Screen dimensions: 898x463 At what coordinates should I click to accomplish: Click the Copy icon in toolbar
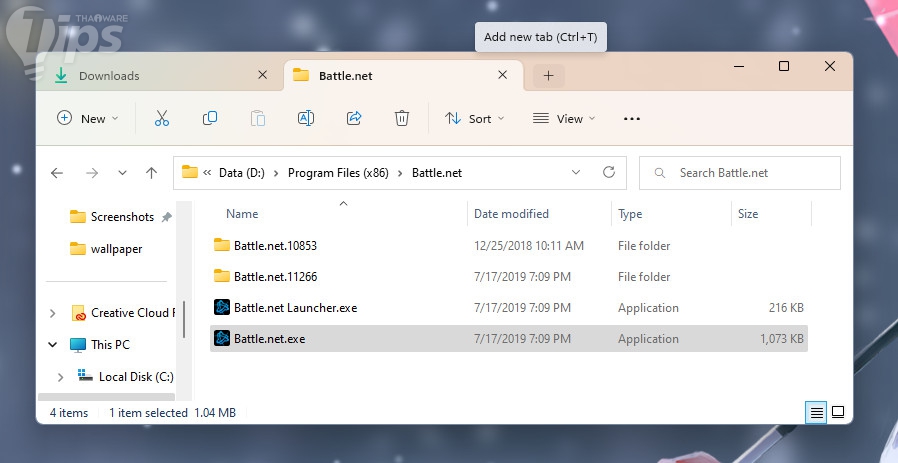pos(210,119)
